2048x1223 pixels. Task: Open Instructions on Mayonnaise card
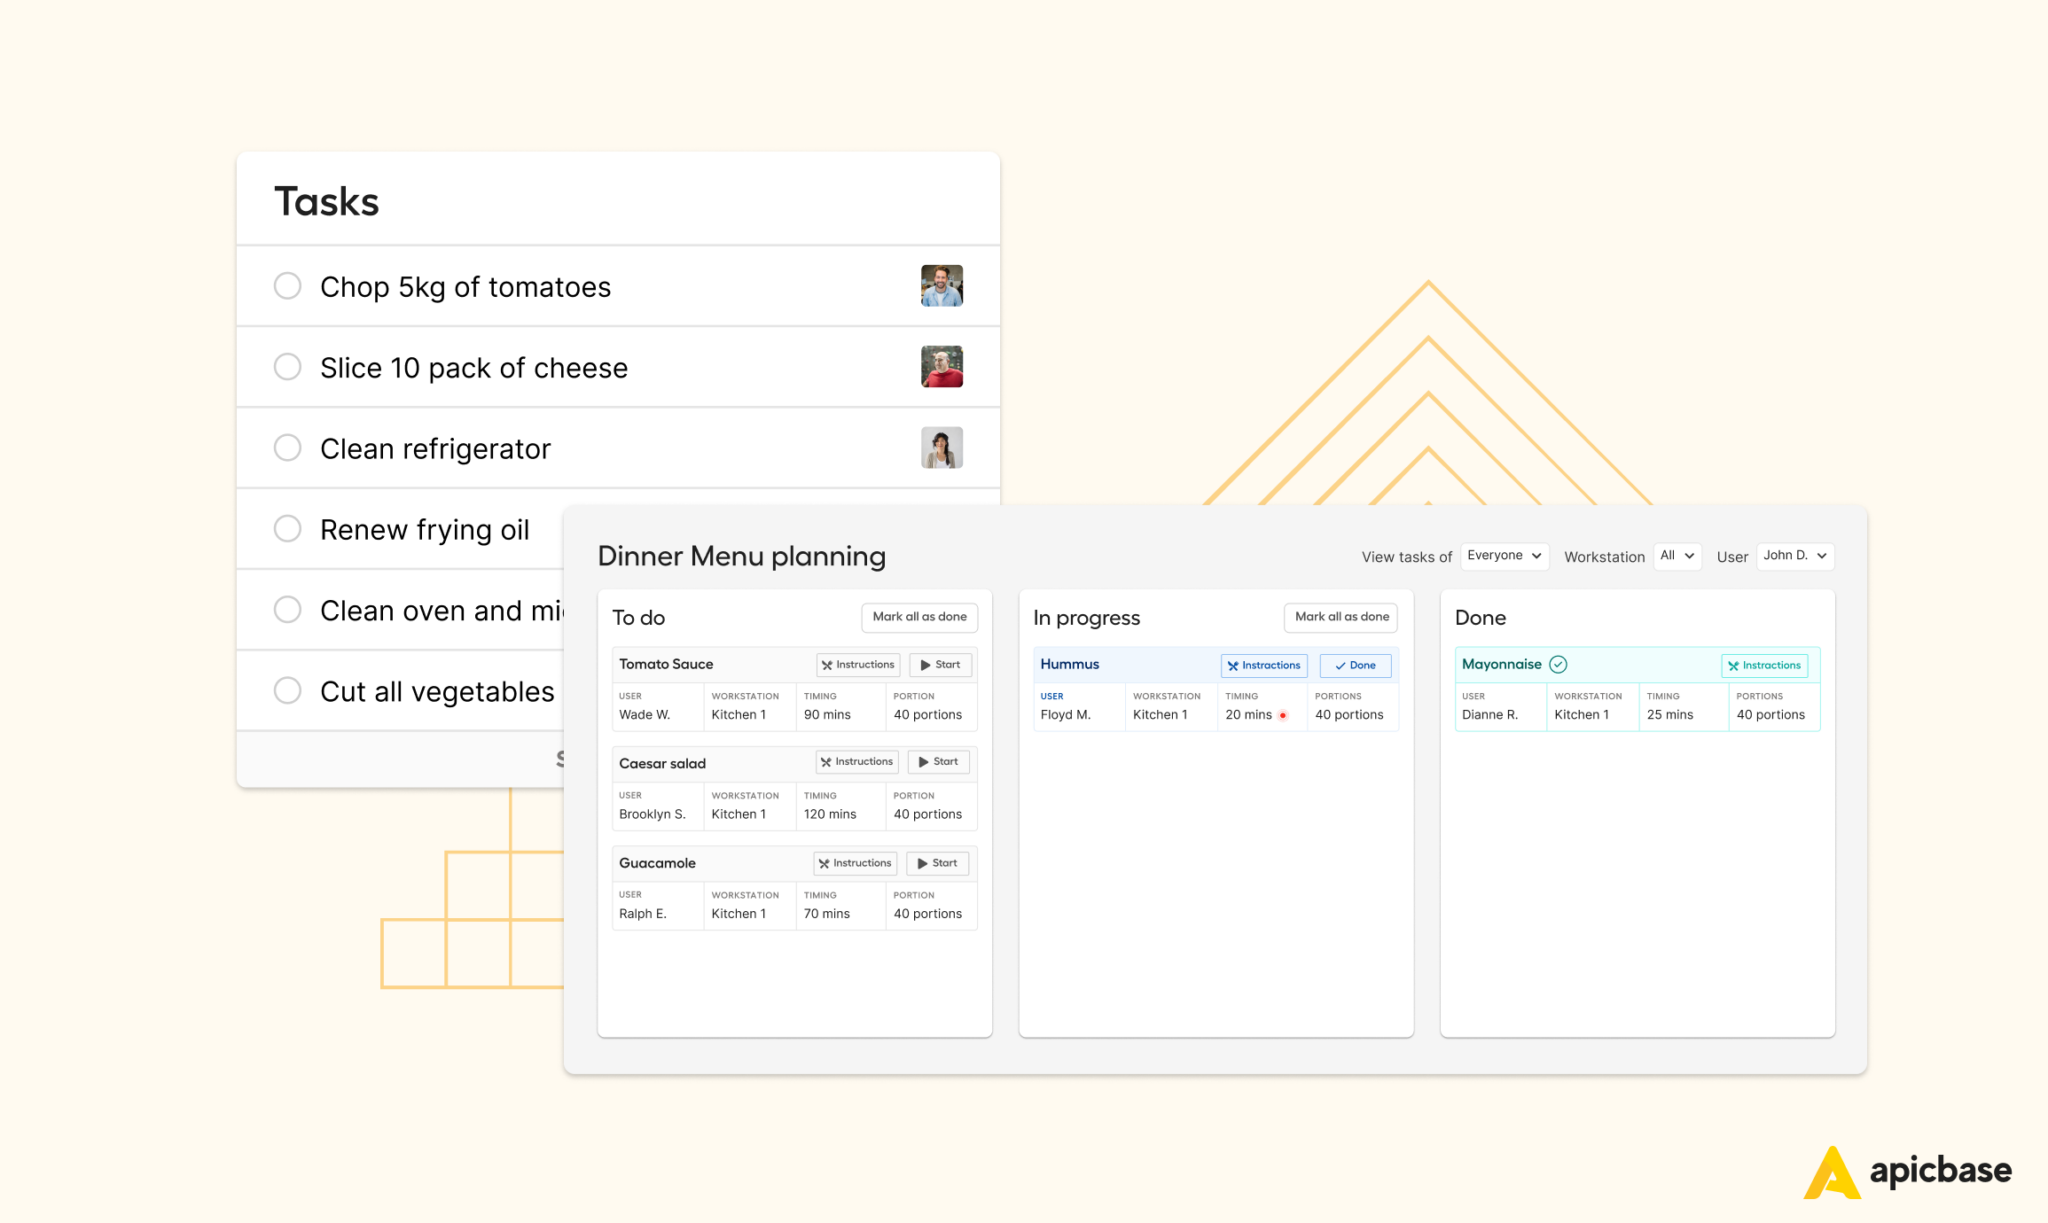[1764, 665]
